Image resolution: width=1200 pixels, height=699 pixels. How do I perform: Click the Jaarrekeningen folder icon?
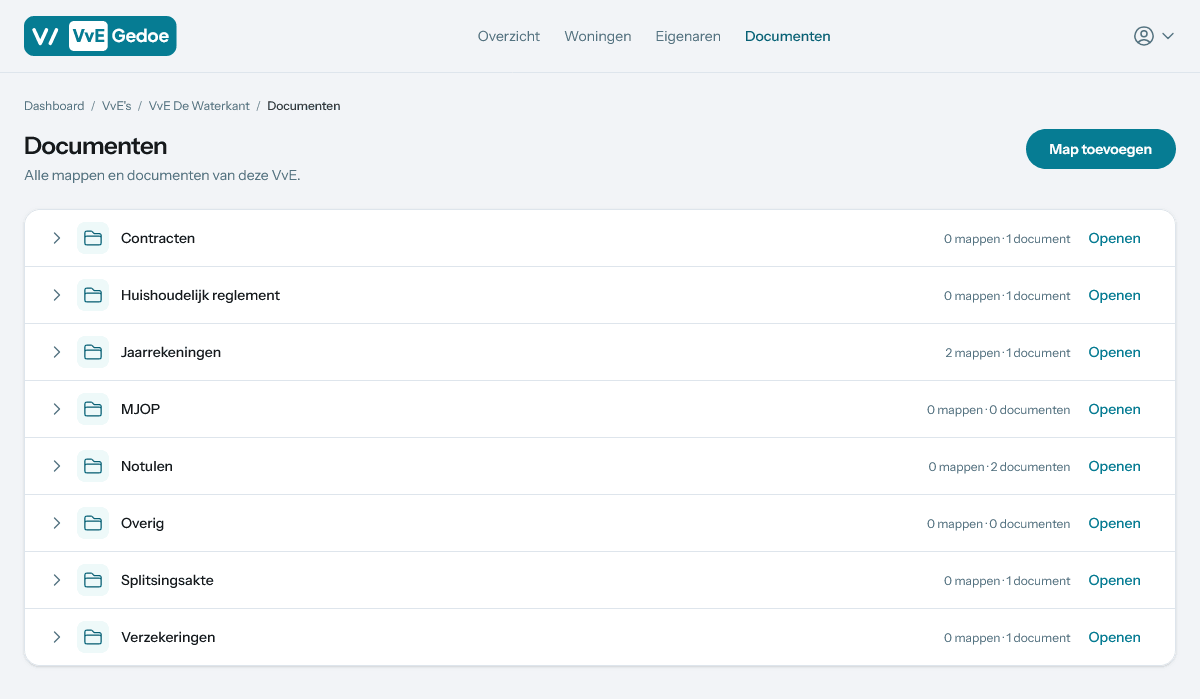coord(93,352)
